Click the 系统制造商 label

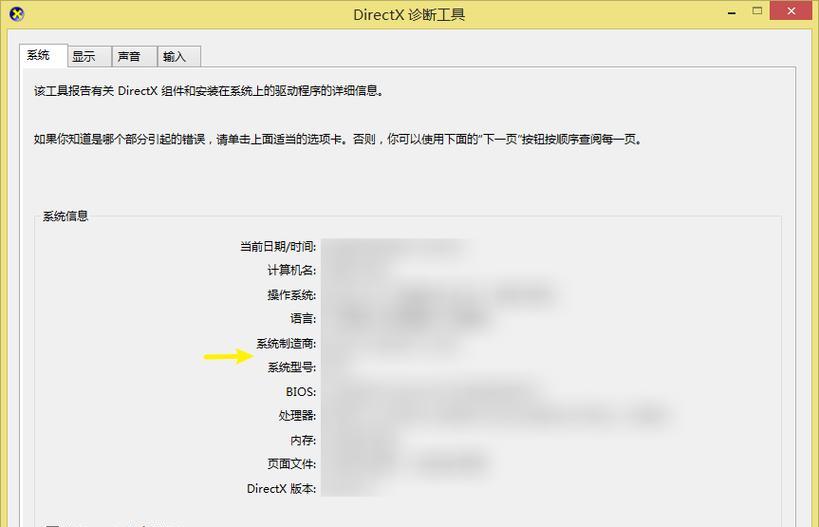tap(286, 344)
